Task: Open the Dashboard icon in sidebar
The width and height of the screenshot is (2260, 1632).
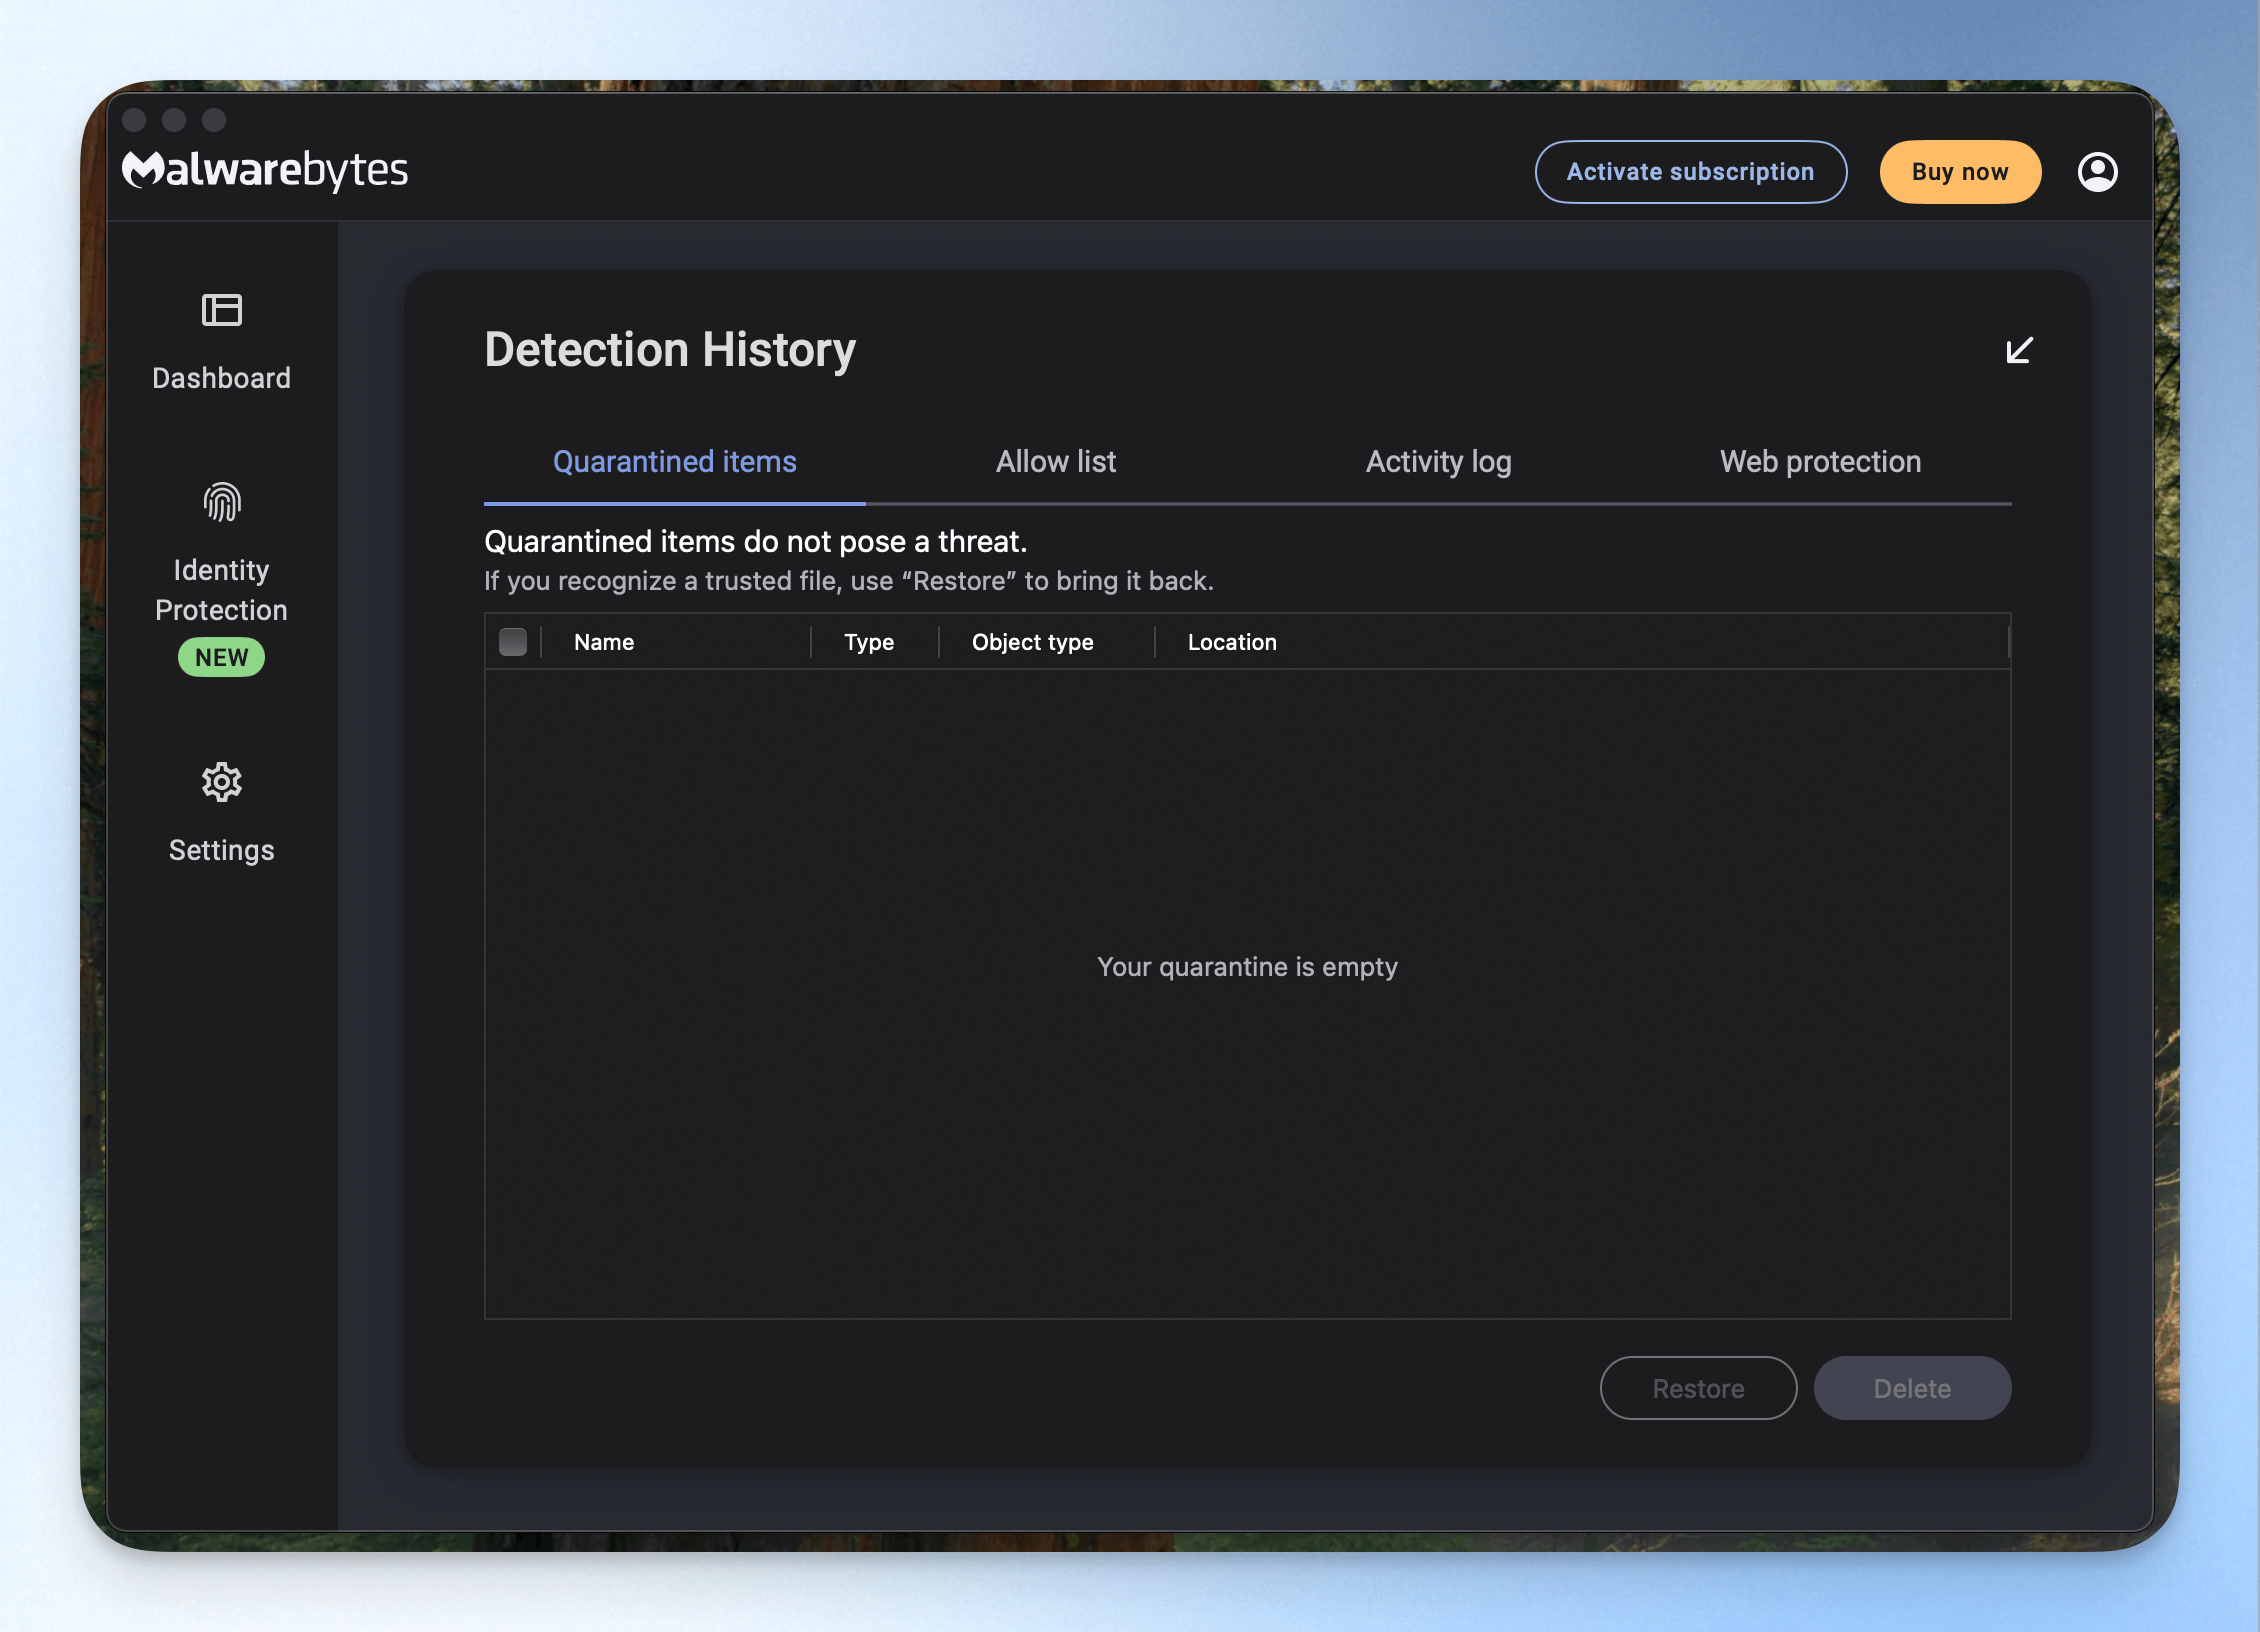Action: pos(221,310)
